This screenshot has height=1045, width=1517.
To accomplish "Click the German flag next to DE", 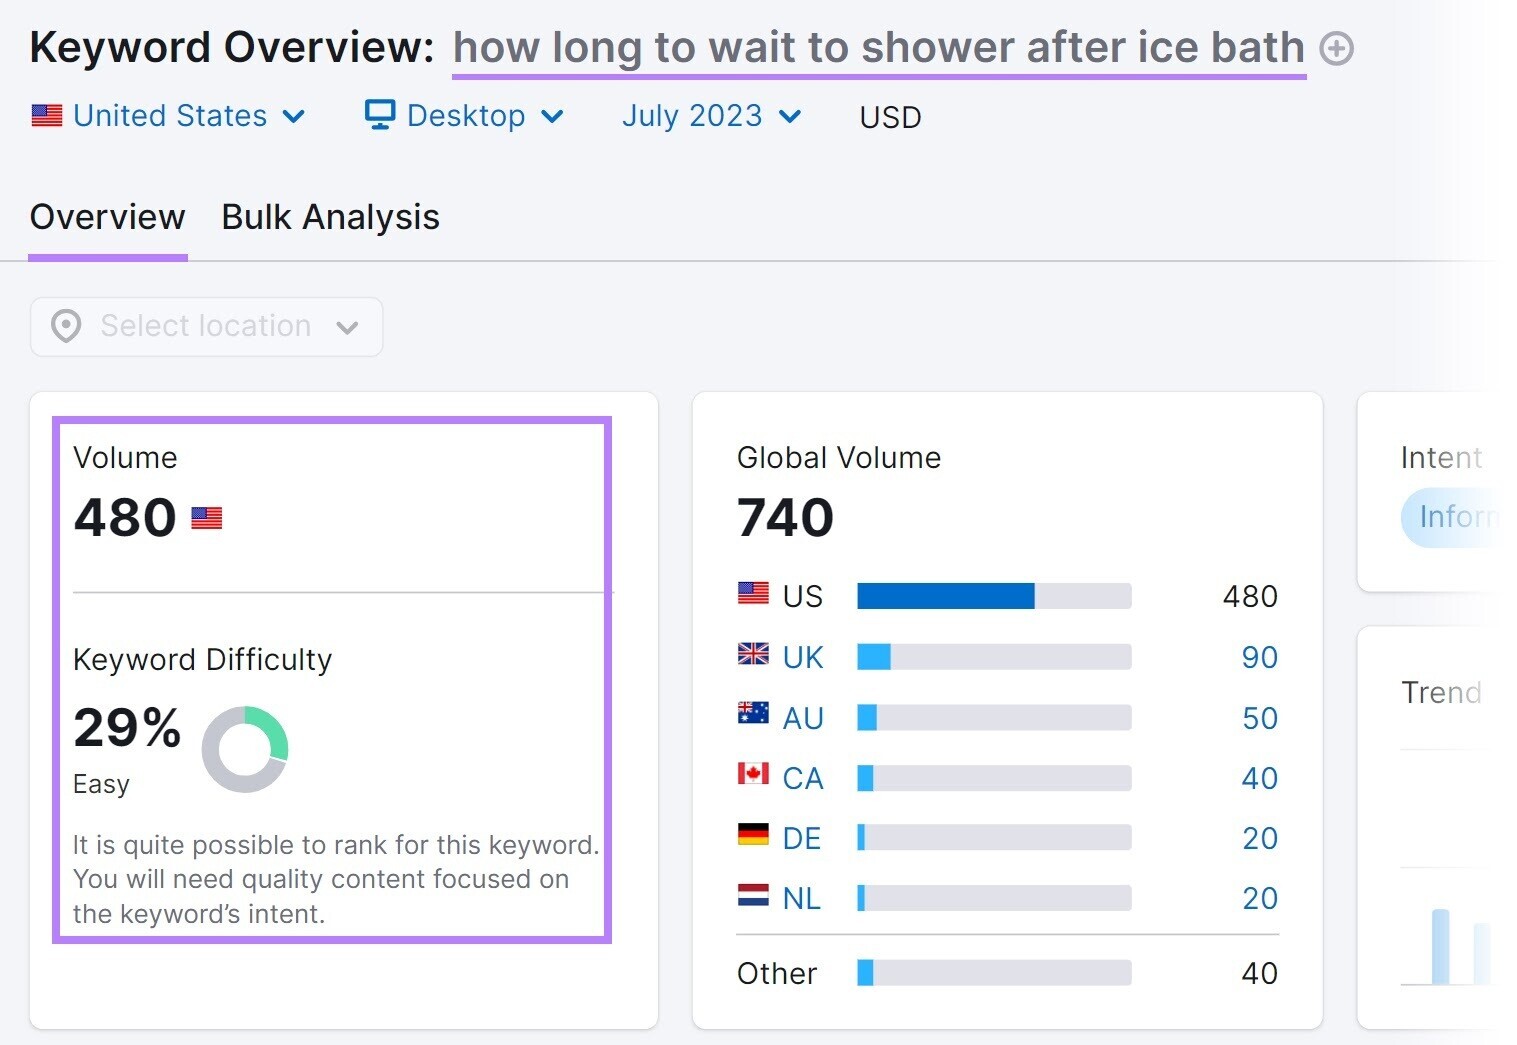I will tap(751, 837).
